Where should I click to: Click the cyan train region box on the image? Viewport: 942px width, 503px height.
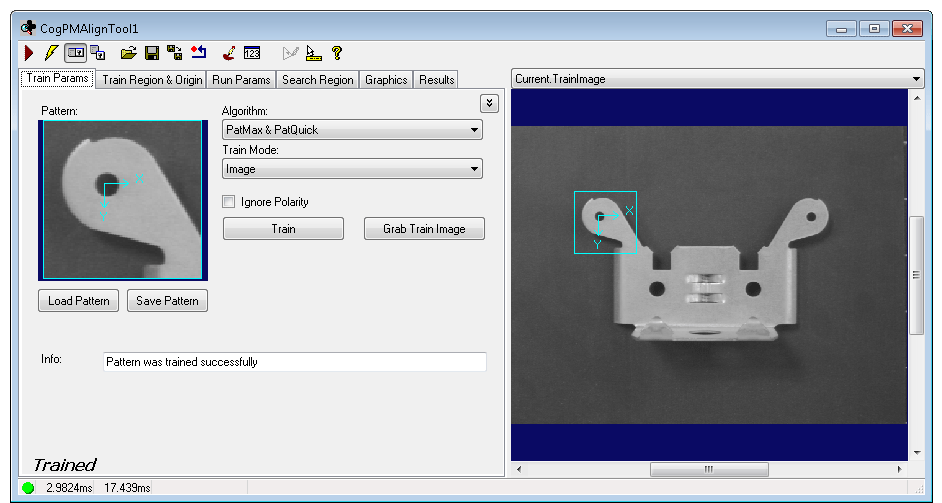tap(605, 222)
